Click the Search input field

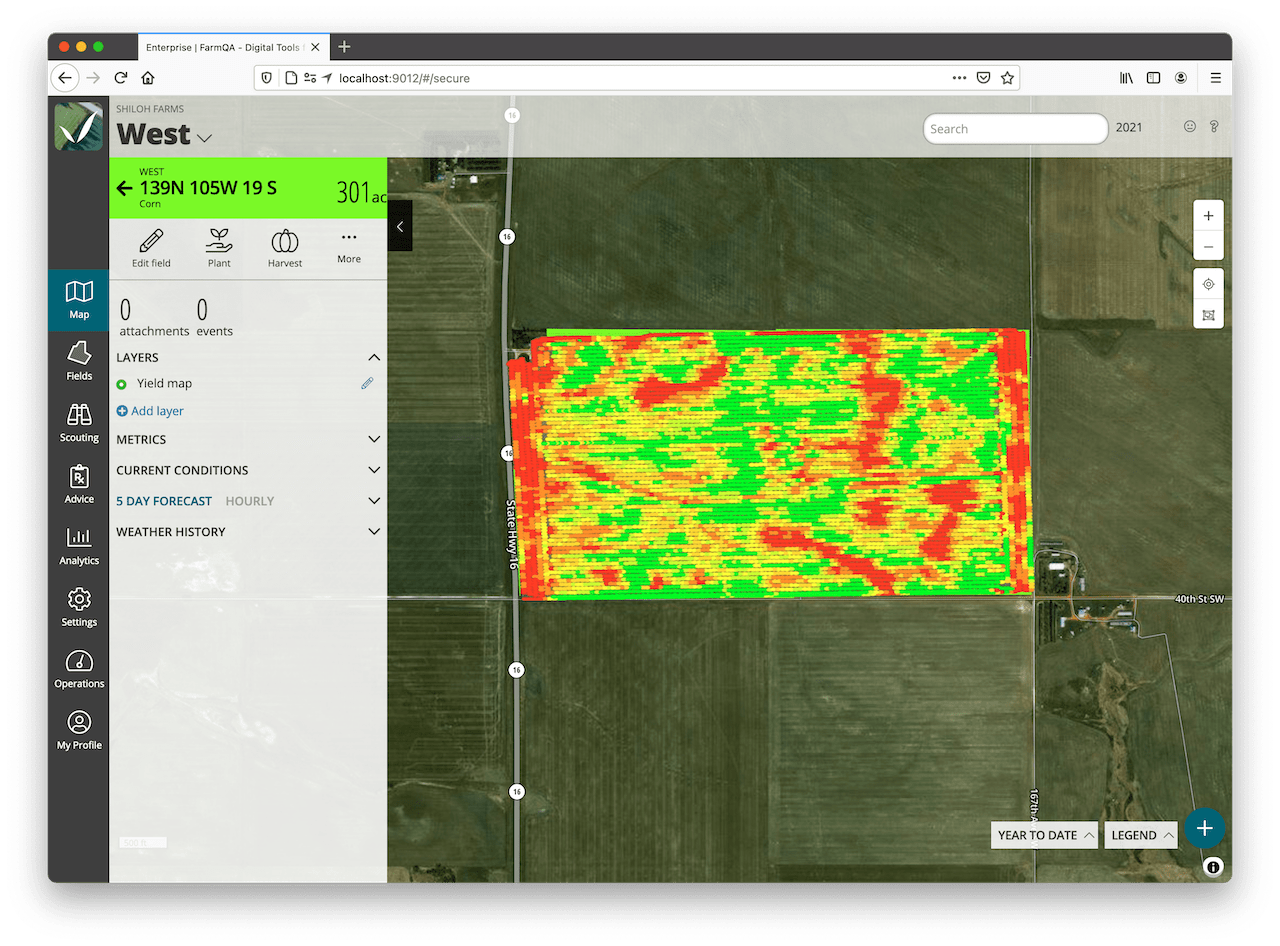1015,129
